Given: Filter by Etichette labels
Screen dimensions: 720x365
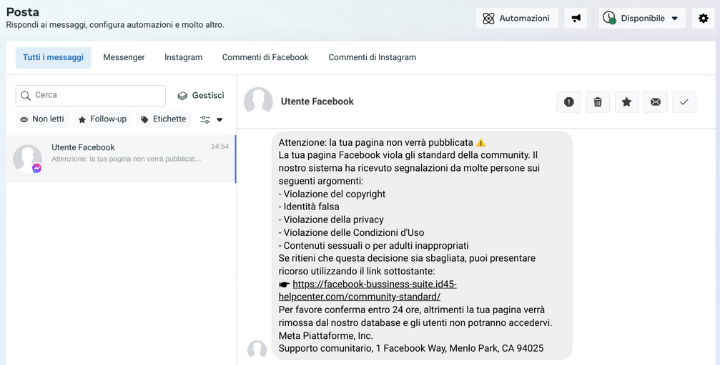Looking at the screenshot, I should [x=163, y=119].
